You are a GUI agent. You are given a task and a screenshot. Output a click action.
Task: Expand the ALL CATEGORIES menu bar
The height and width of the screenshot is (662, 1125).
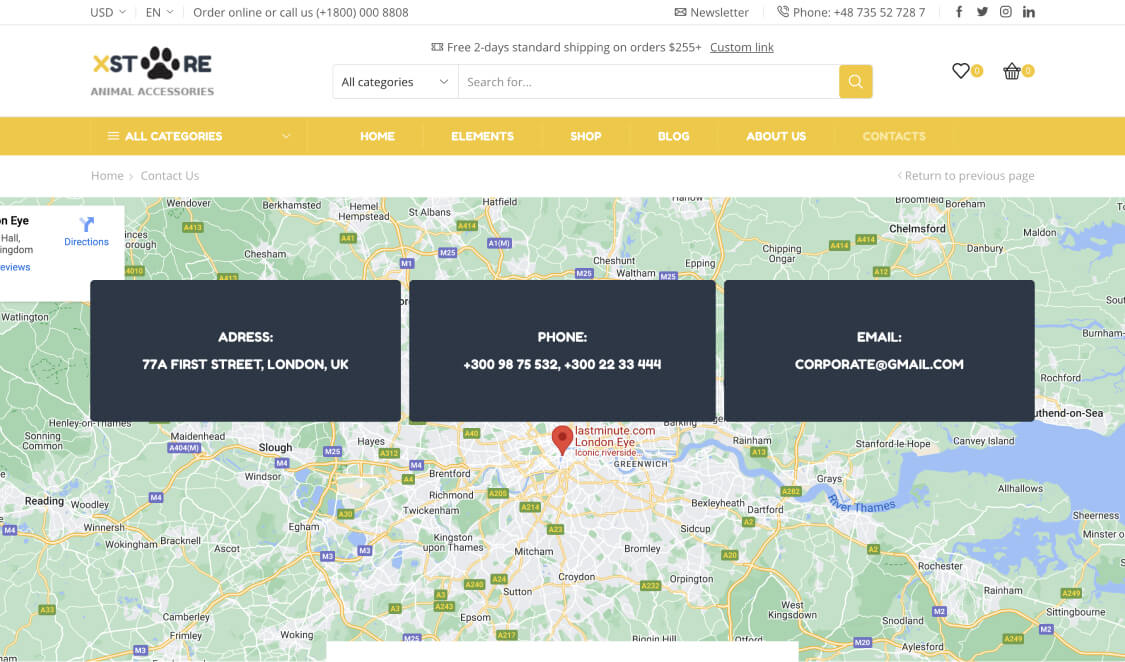click(x=198, y=136)
